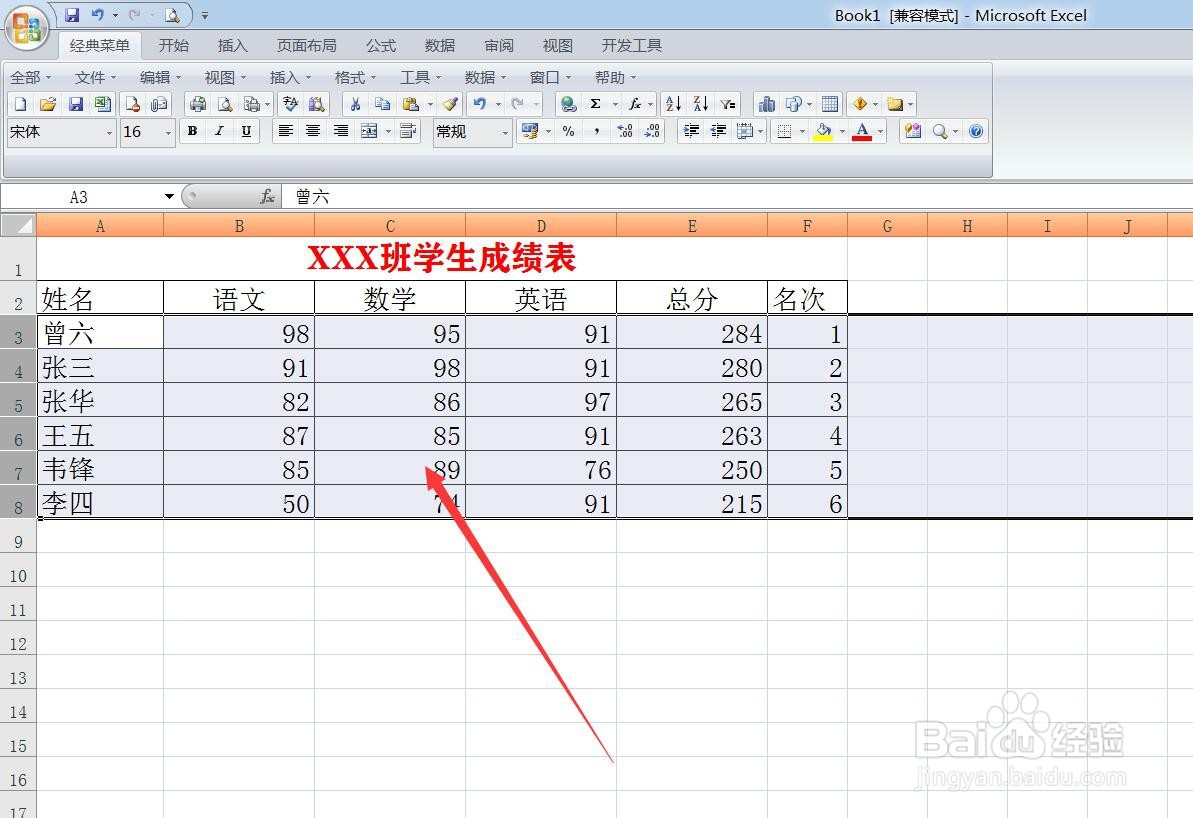This screenshot has width=1193, height=818.
Task: Toggle italic formatting
Action: (219, 131)
